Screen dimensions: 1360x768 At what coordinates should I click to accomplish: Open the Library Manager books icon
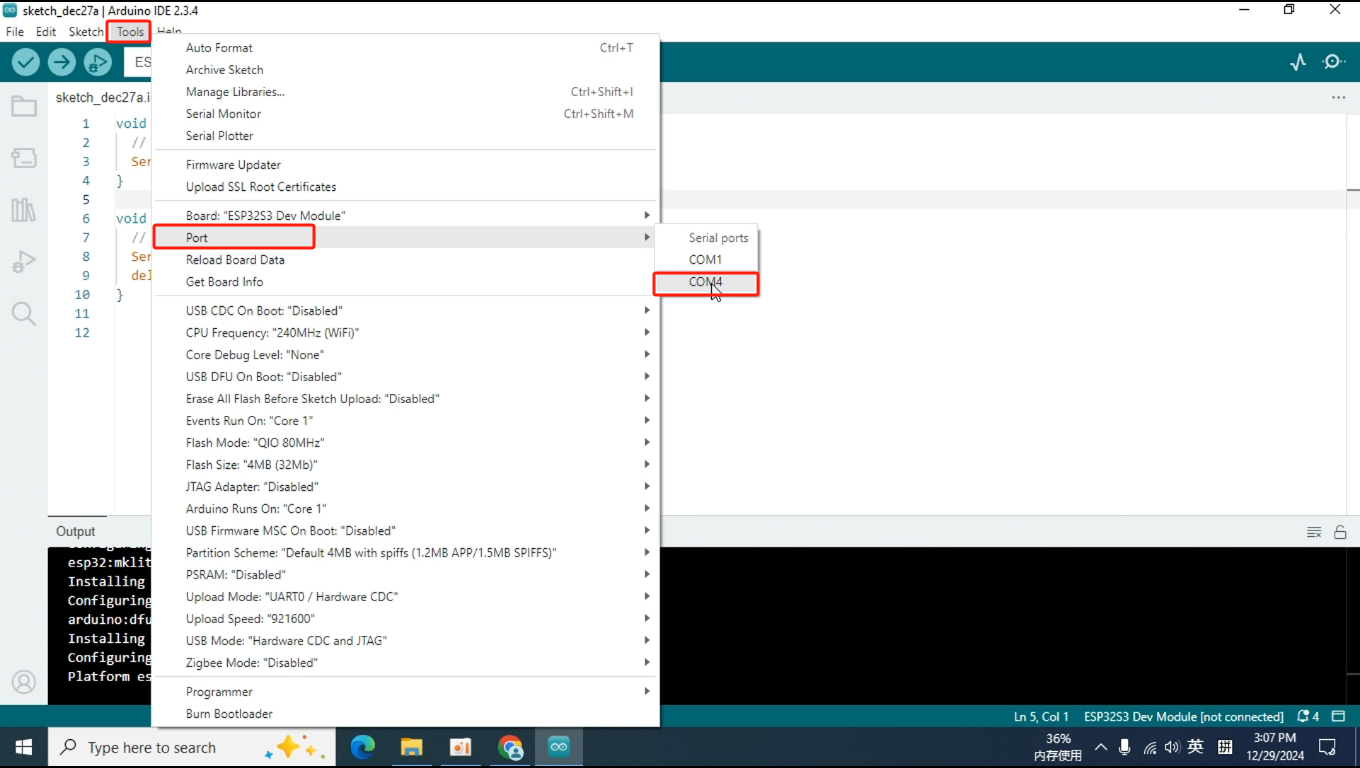click(24, 210)
